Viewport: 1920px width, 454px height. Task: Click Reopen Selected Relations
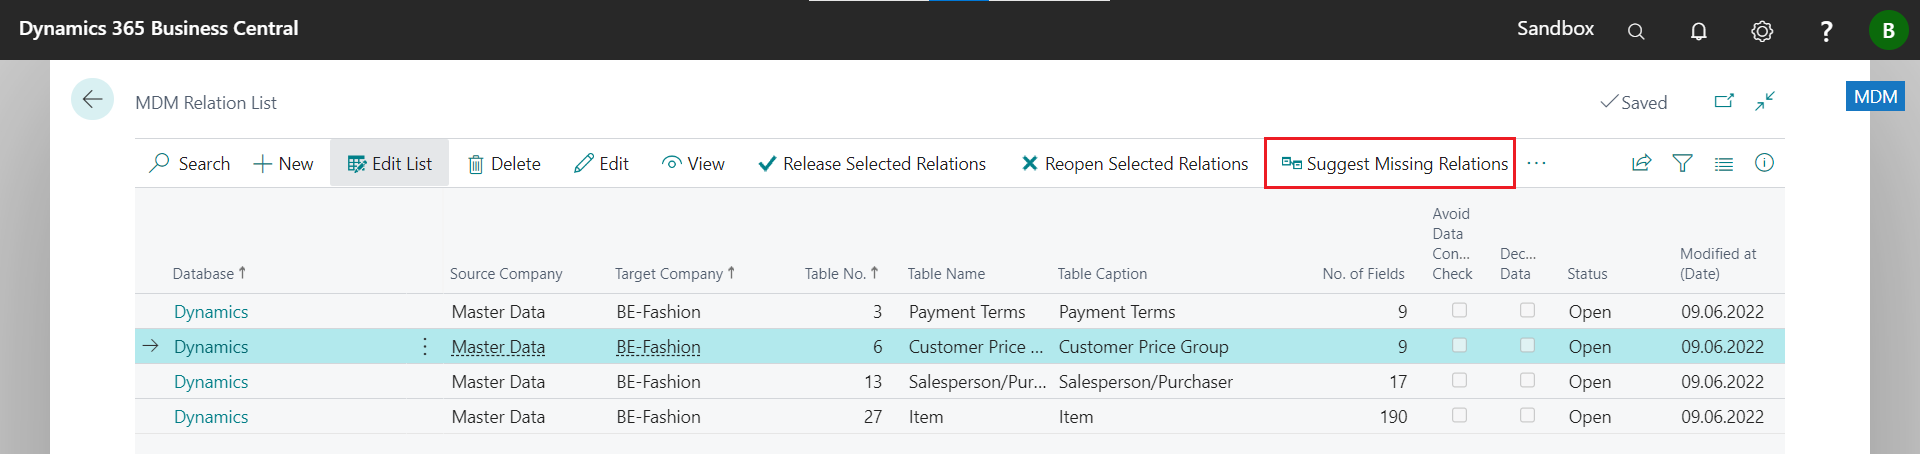[x=1134, y=163]
